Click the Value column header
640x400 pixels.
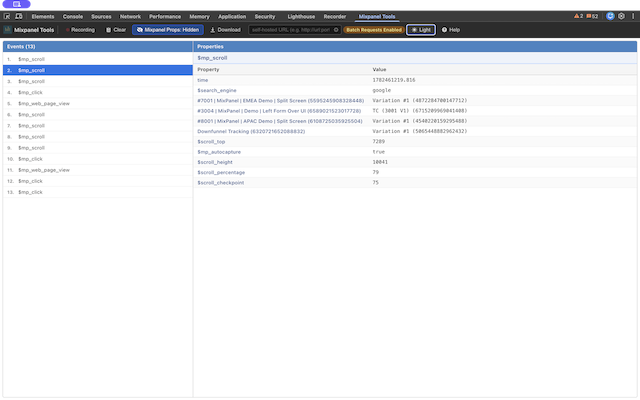pyautogui.click(x=379, y=69)
